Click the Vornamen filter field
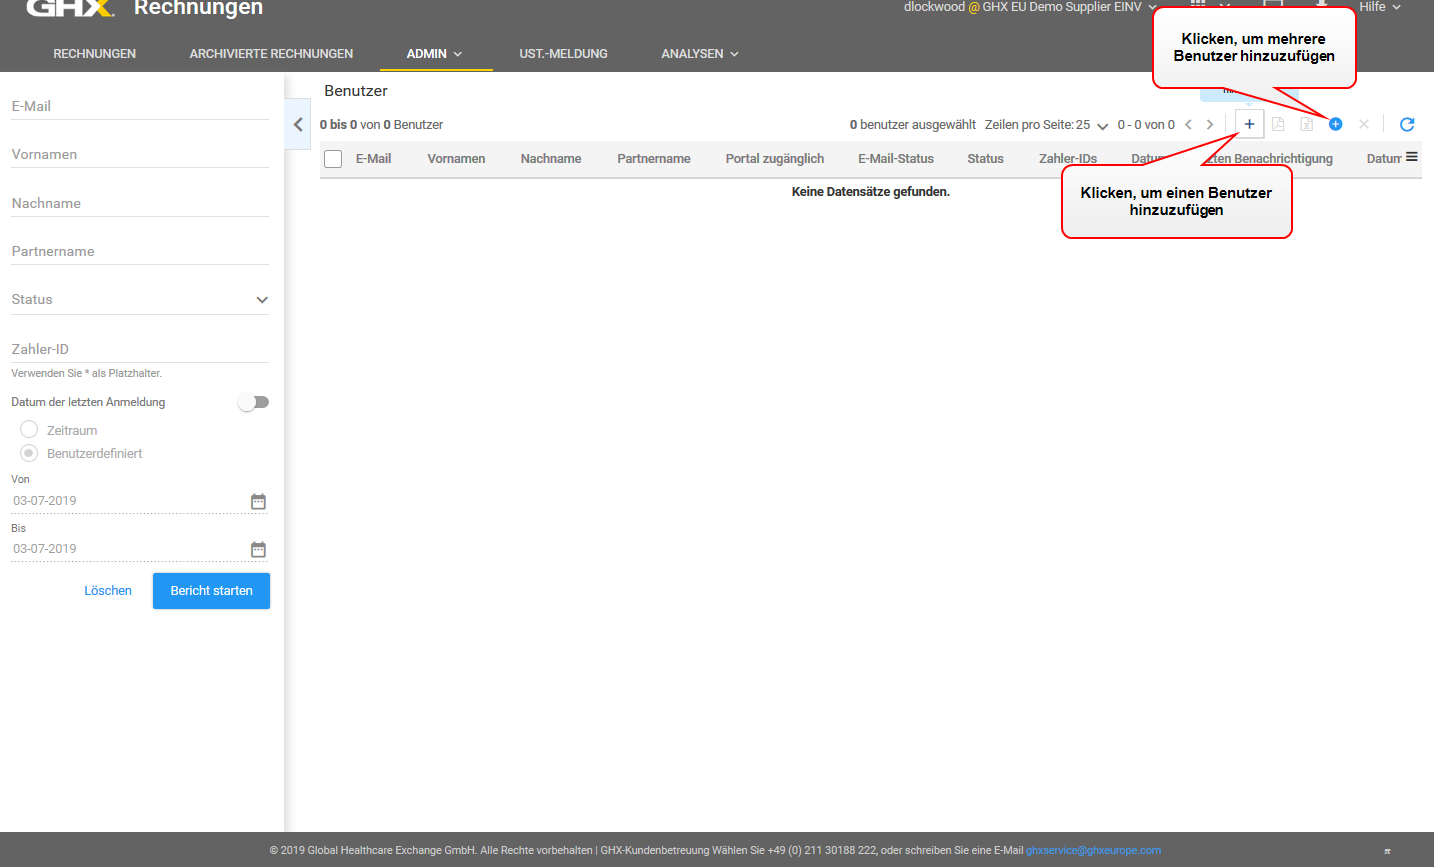This screenshot has height=867, width=1434. click(140, 154)
